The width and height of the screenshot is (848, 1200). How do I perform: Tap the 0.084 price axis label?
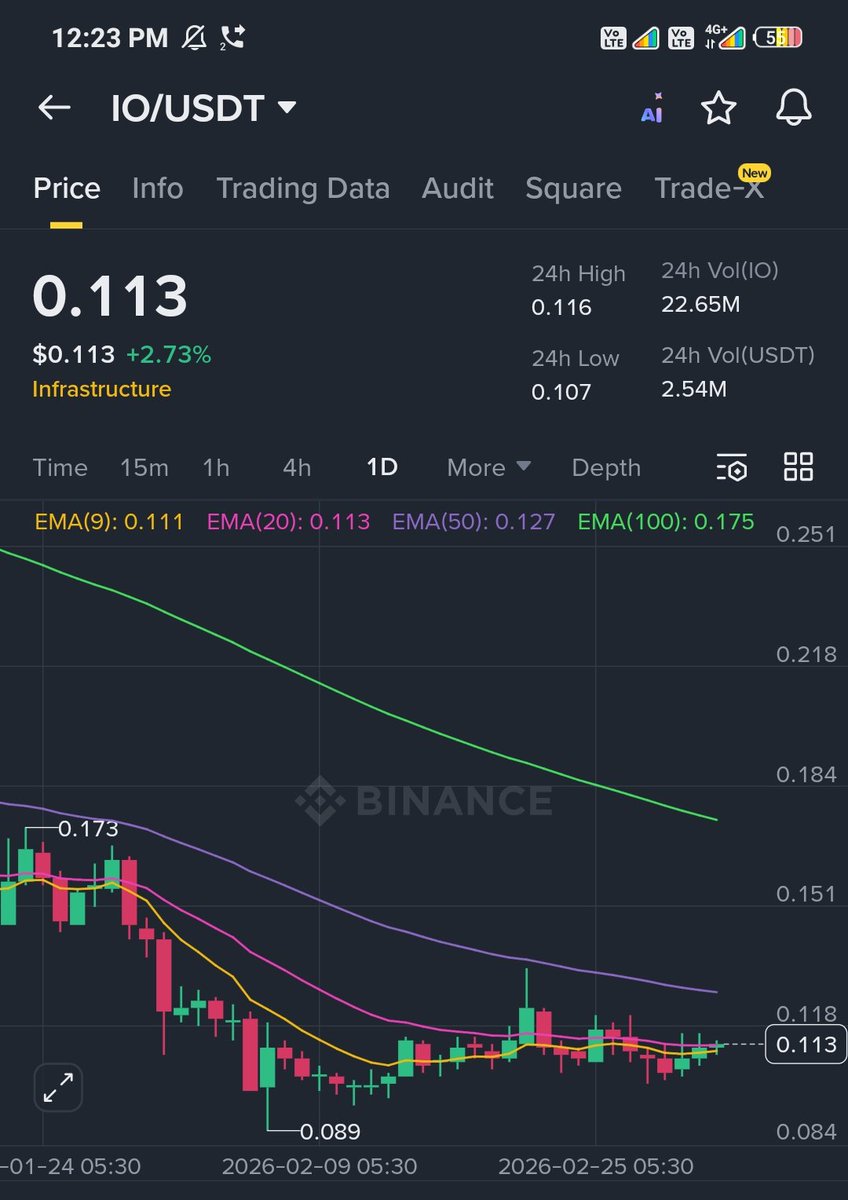pyautogui.click(x=806, y=1132)
